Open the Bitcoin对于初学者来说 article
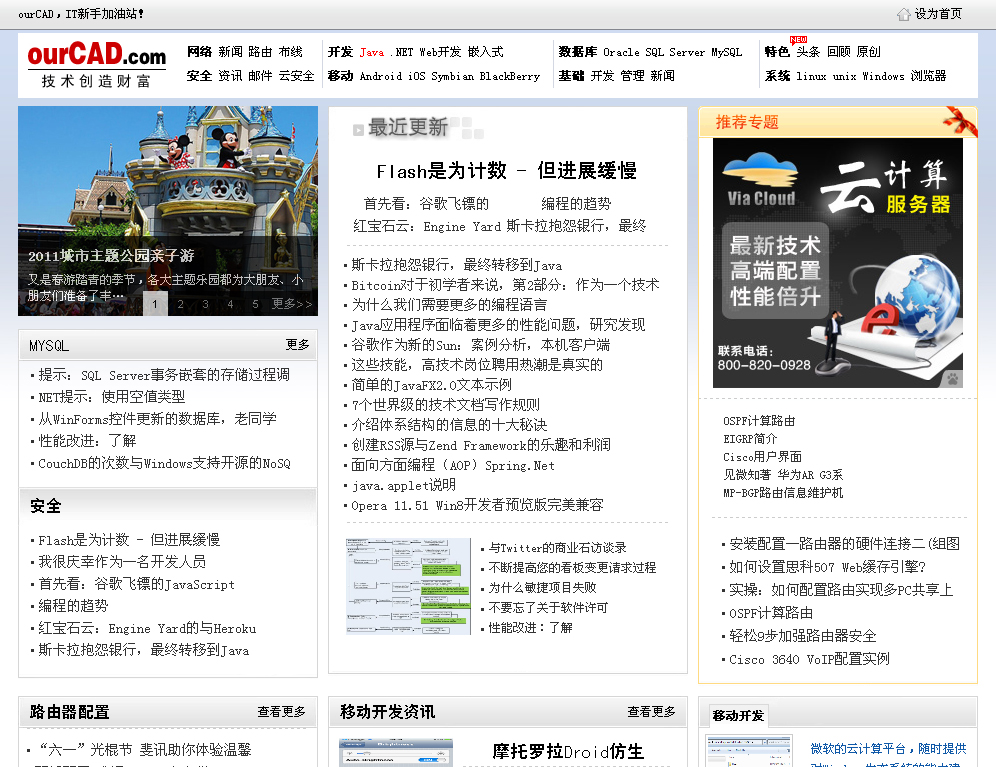 click(x=506, y=285)
